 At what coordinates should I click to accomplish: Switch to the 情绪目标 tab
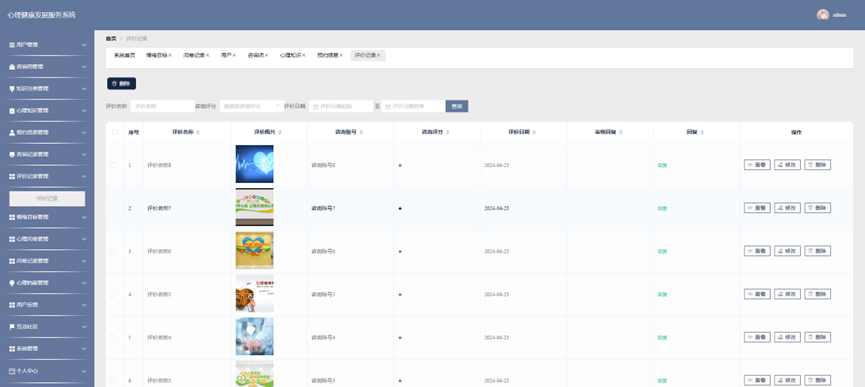coord(157,56)
